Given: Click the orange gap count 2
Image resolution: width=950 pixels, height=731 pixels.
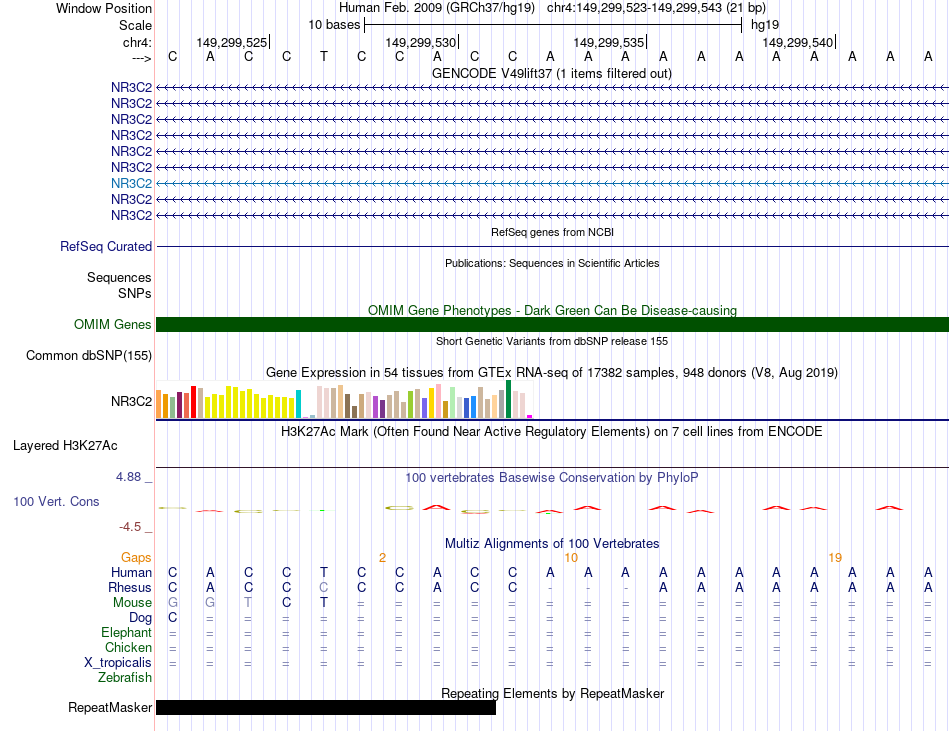Looking at the screenshot, I should coord(382,558).
